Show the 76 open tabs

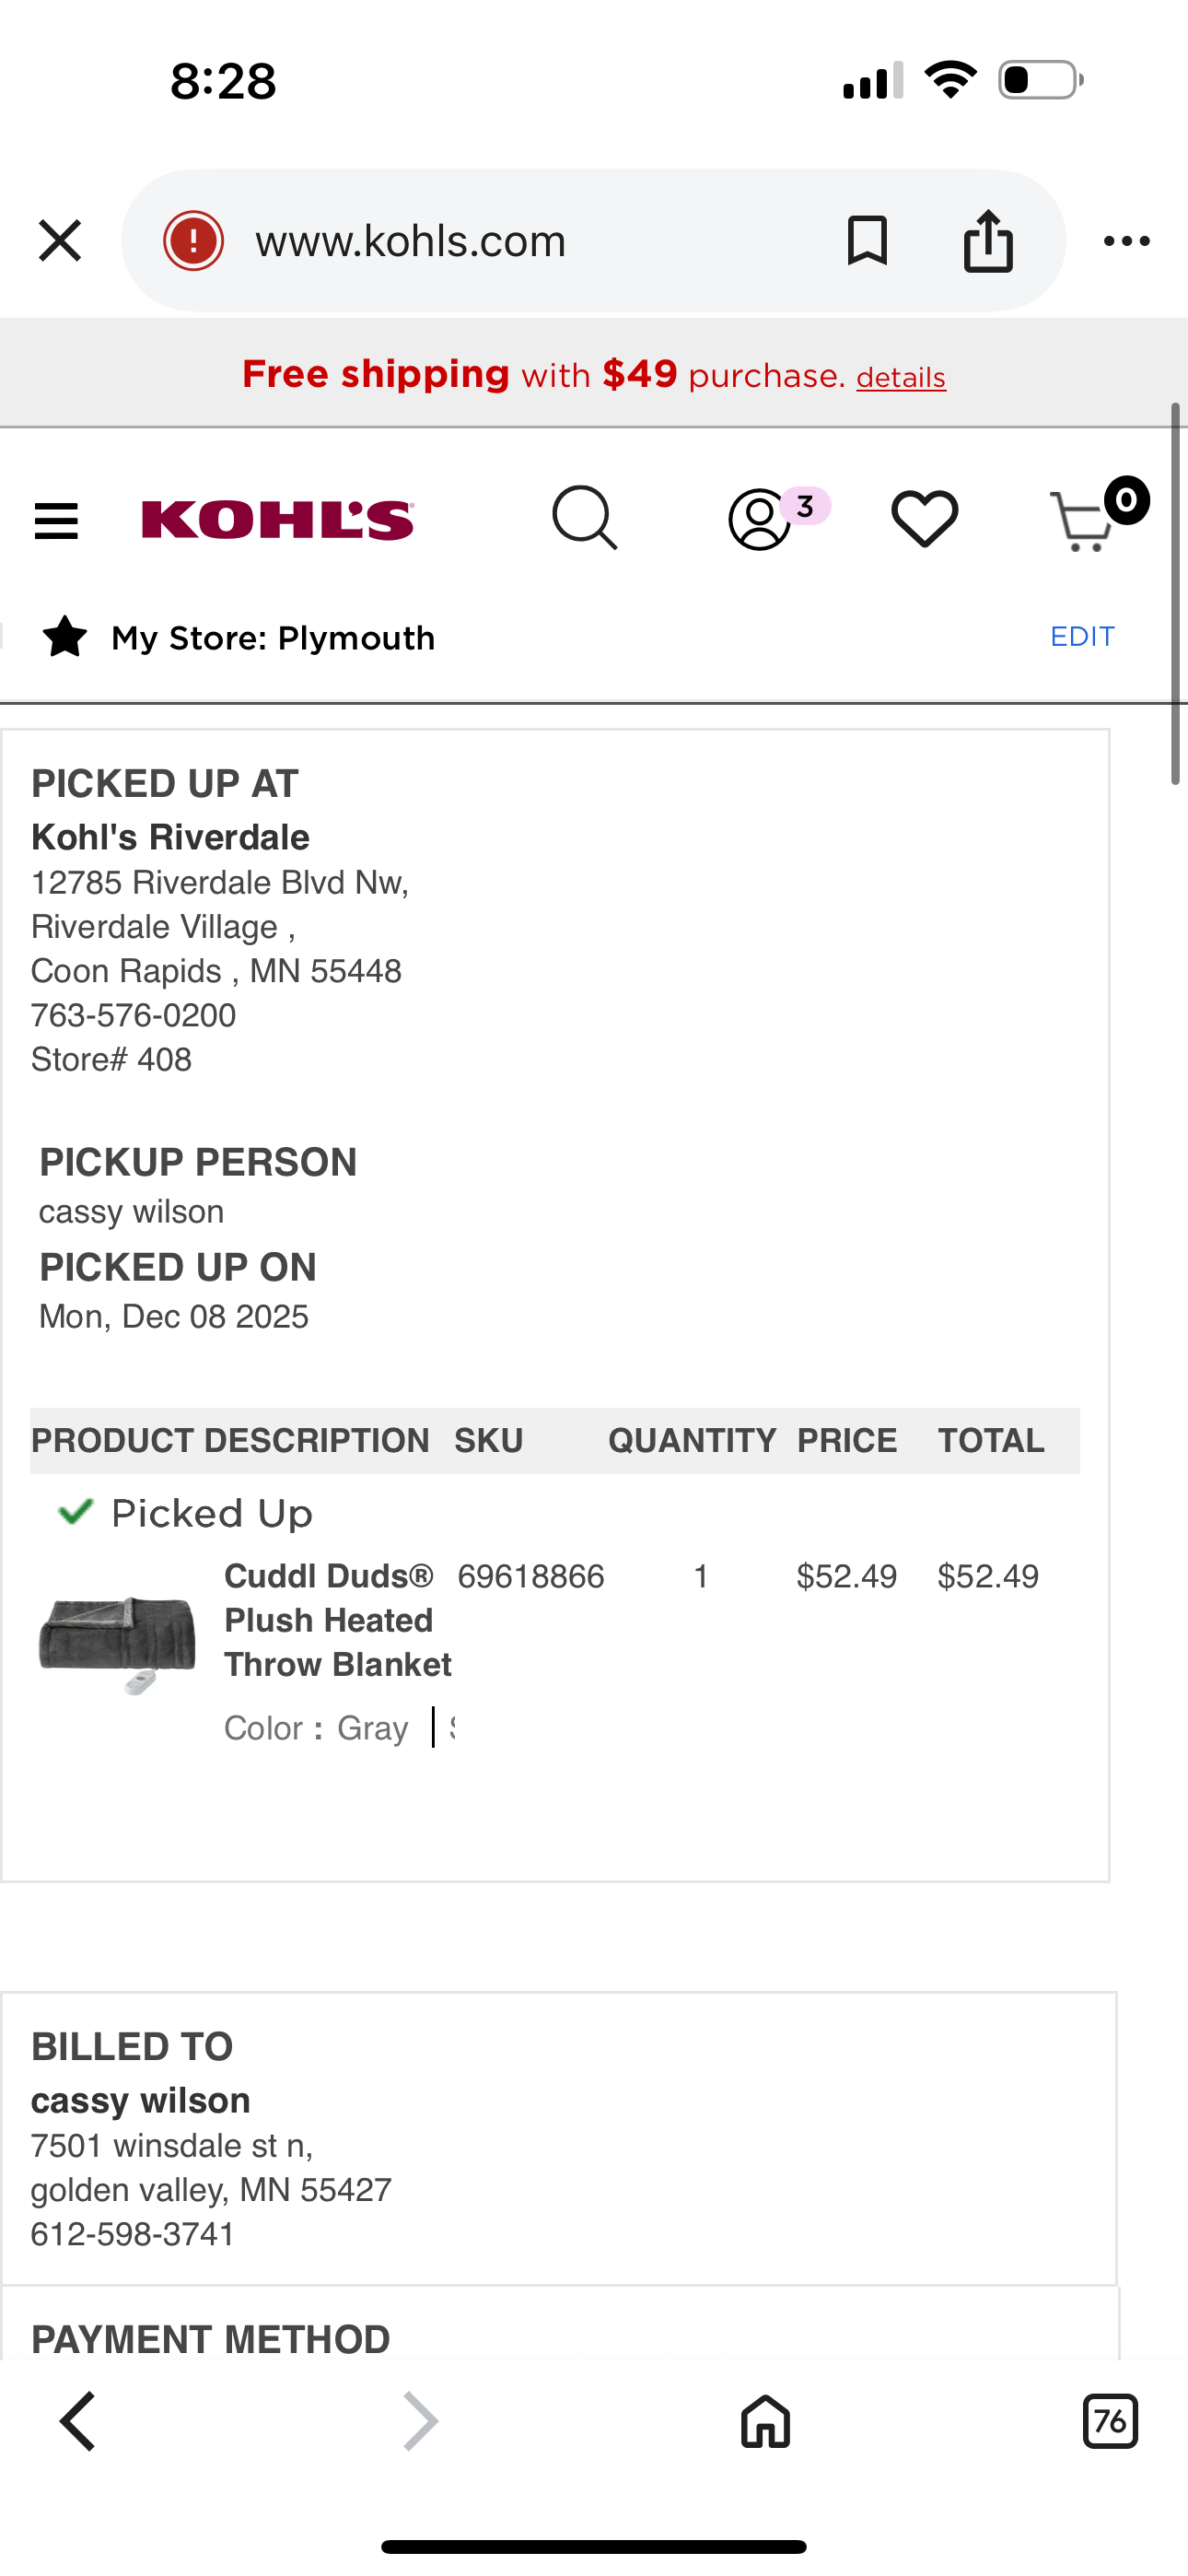[x=1110, y=2421]
